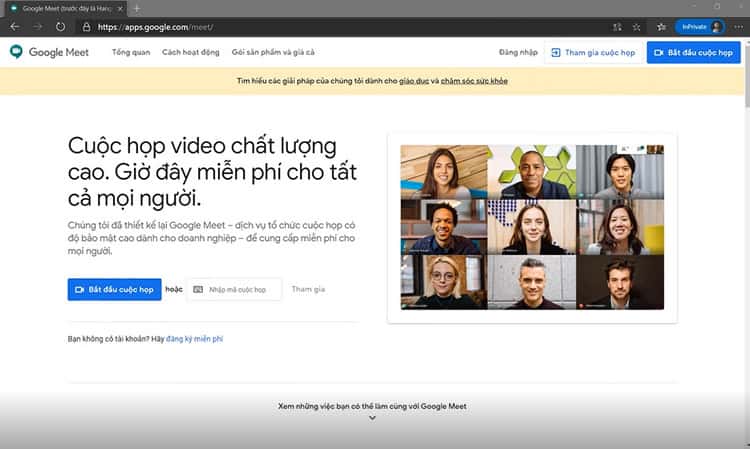The height and width of the screenshot is (449, 750).
Task: Click the Tham gia button beside code field
Action: [x=309, y=289]
